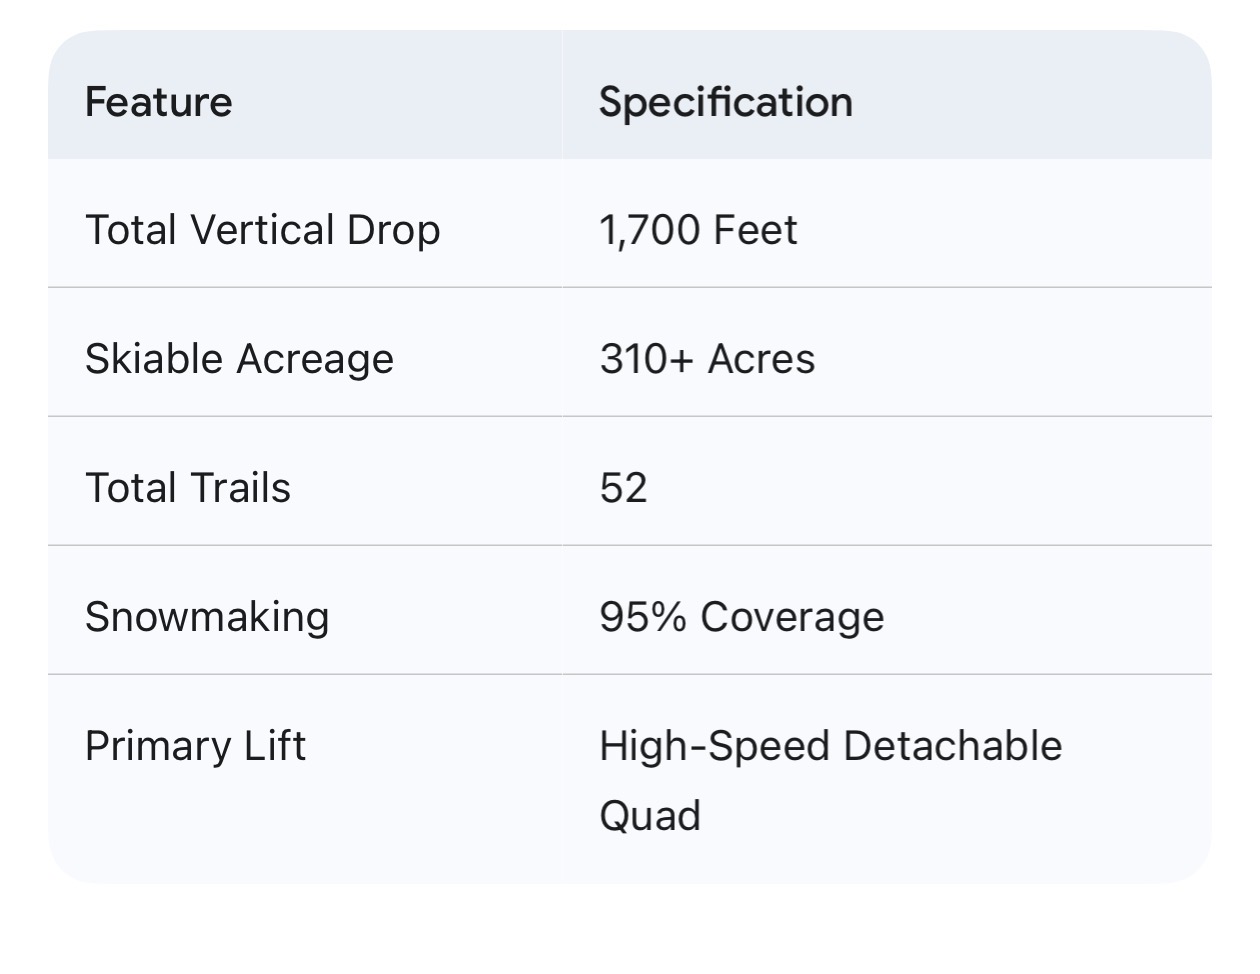Click the Specification column header
The height and width of the screenshot is (974, 1260).
pyautogui.click(x=725, y=102)
